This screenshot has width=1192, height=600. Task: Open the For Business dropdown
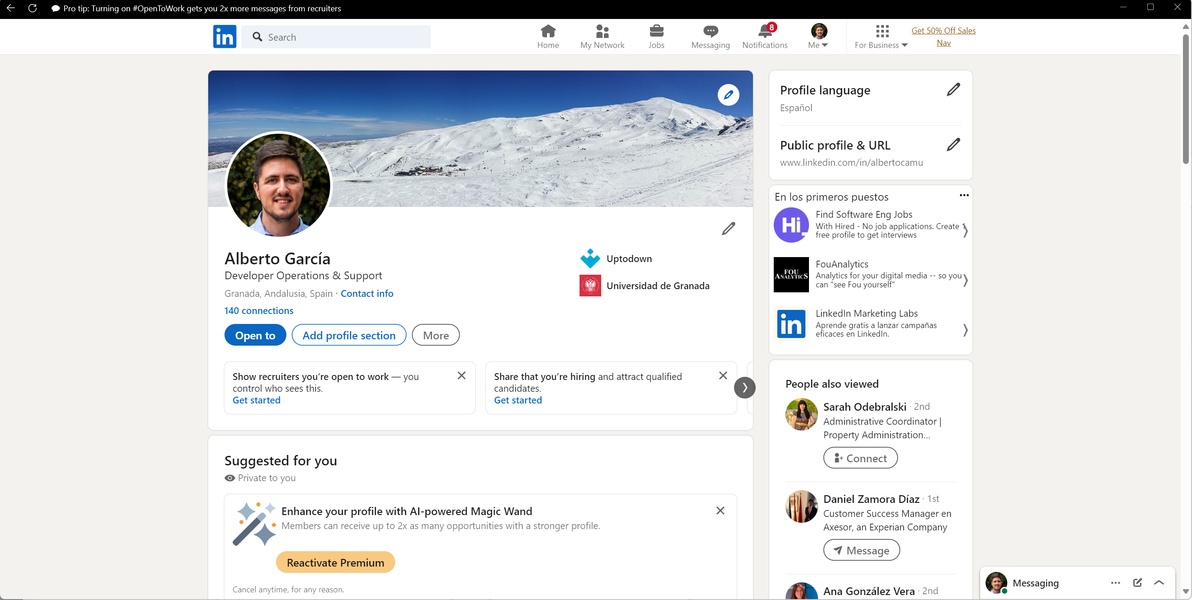881,37
